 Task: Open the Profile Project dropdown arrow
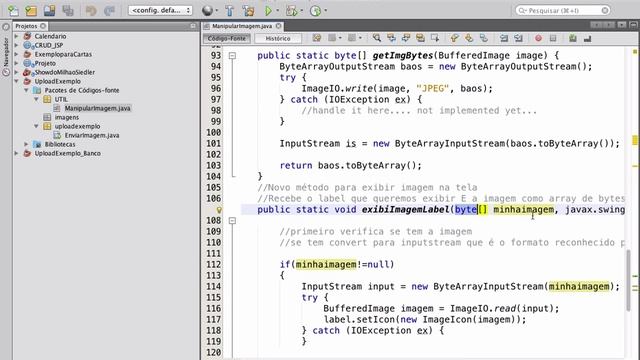click(326, 11)
